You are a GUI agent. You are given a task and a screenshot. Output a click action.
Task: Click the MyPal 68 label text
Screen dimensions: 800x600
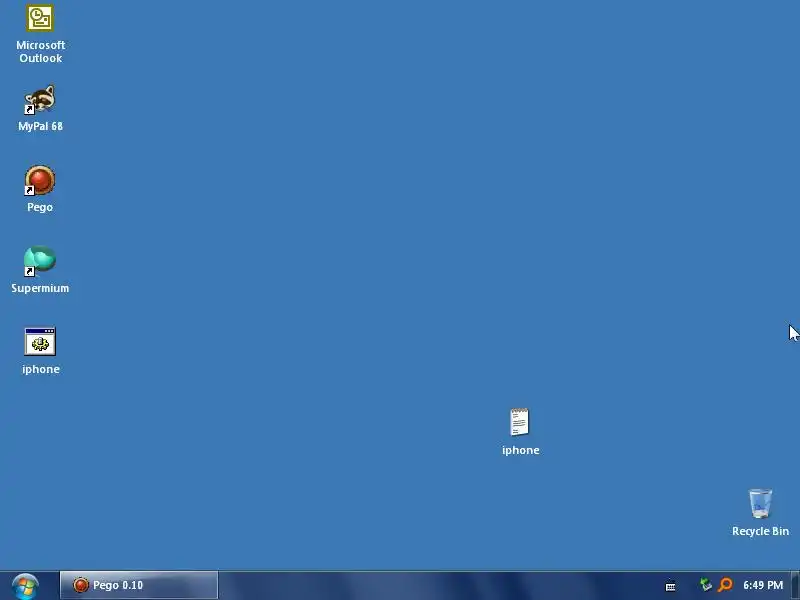[40, 126]
